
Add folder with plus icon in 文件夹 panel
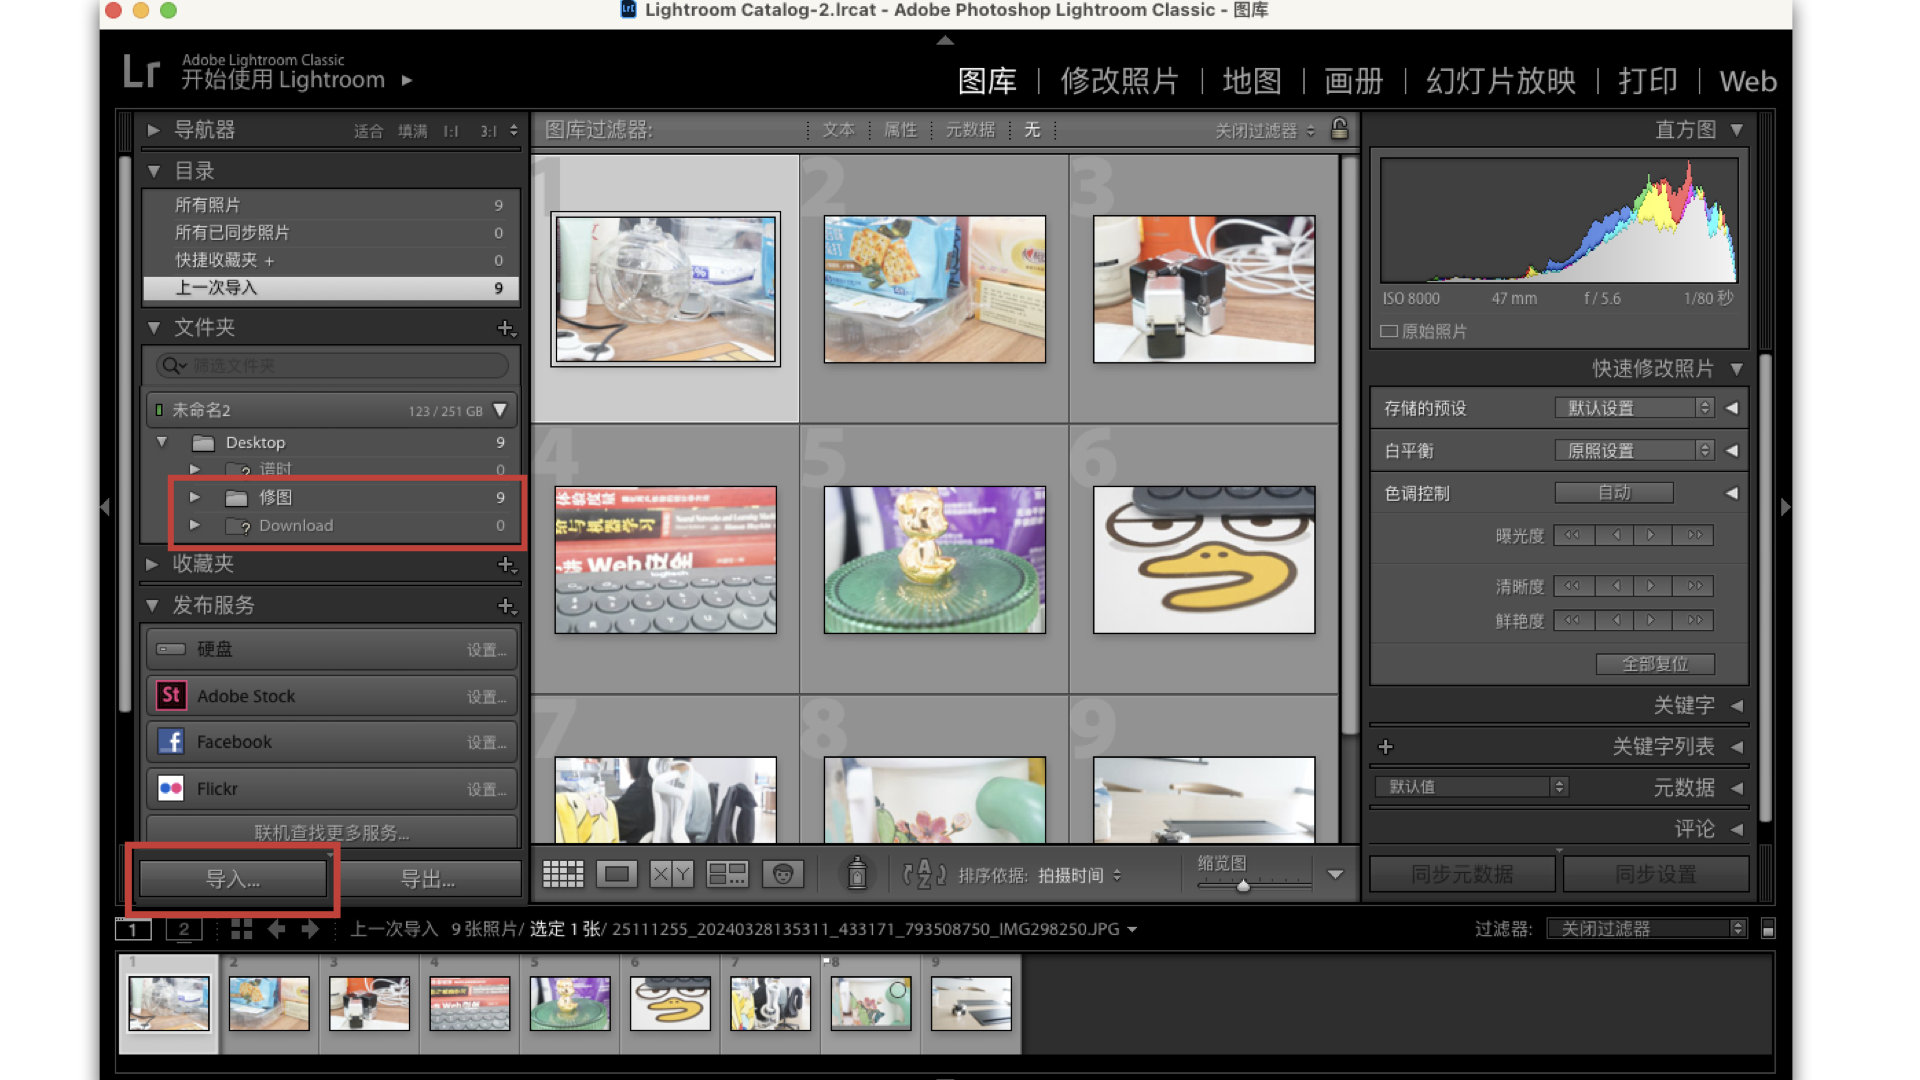[506, 328]
